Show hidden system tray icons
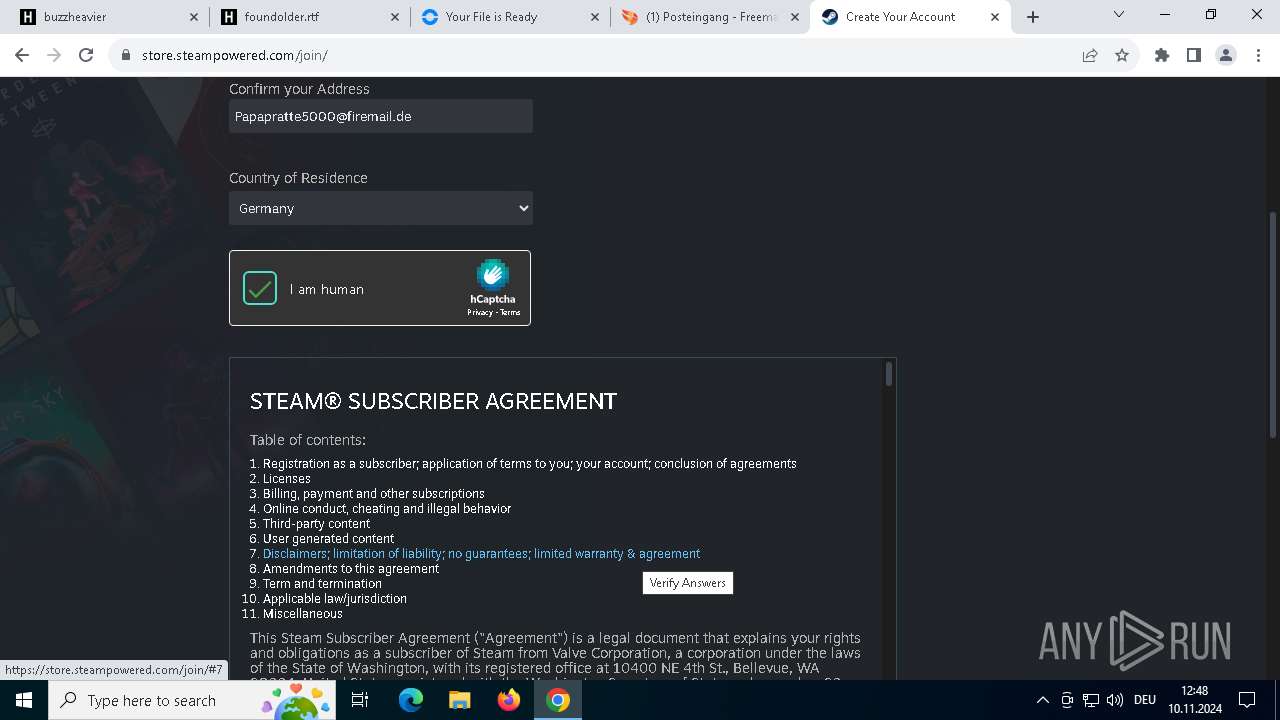 coord(1042,700)
